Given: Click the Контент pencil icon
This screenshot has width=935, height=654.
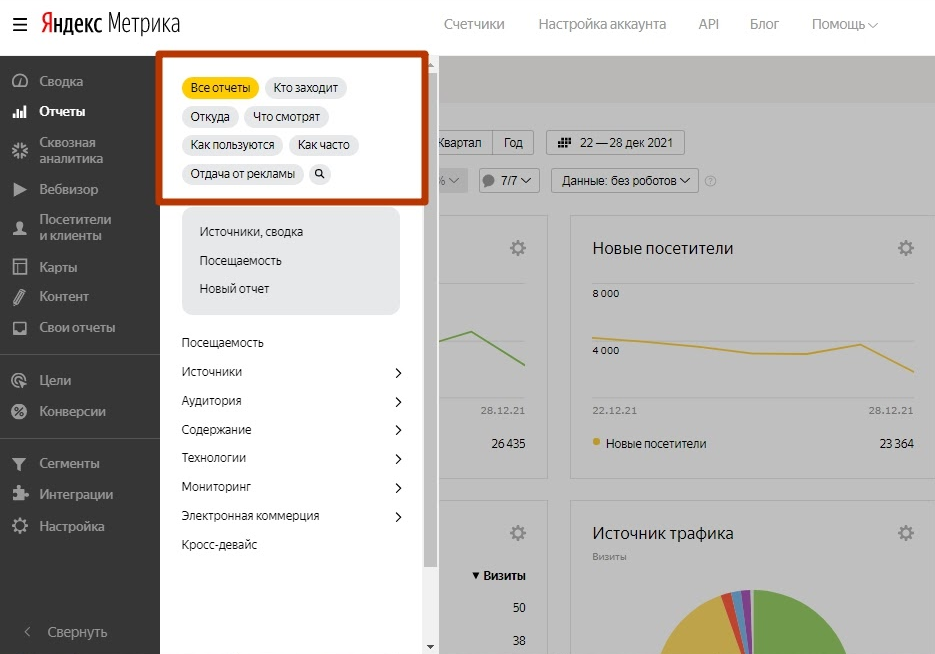Looking at the screenshot, I should click(20, 297).
